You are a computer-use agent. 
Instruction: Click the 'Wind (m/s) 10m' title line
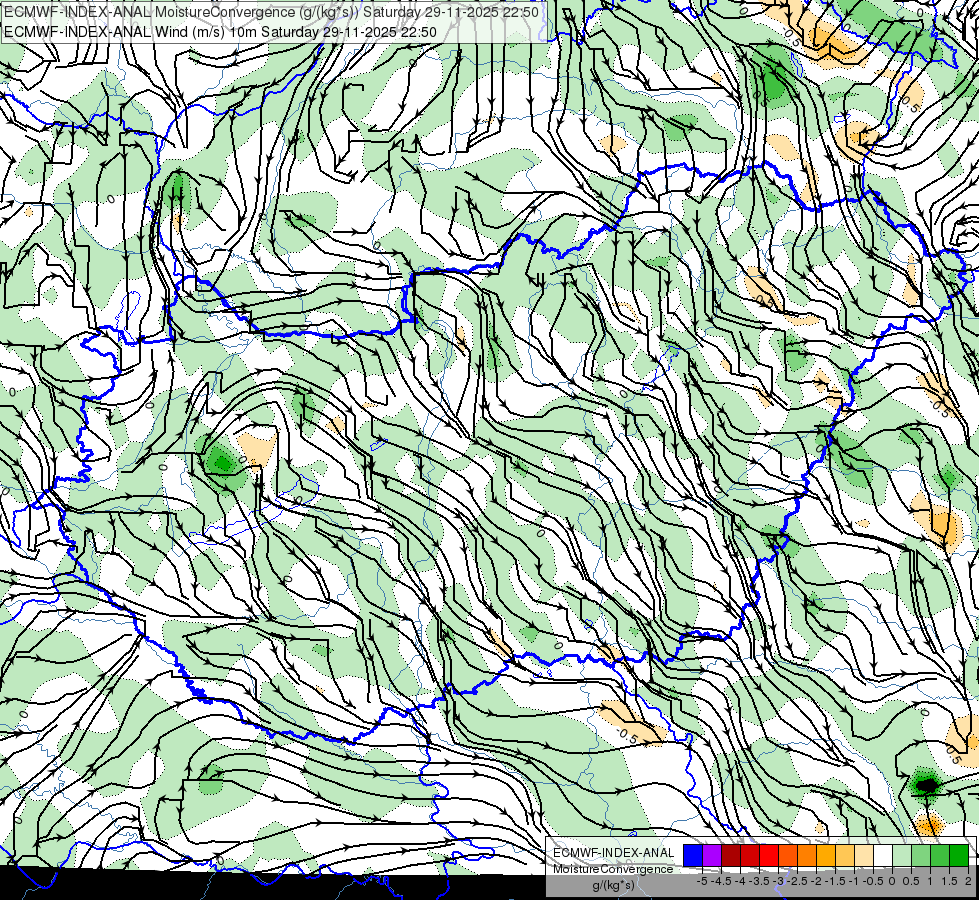(220, 32)
